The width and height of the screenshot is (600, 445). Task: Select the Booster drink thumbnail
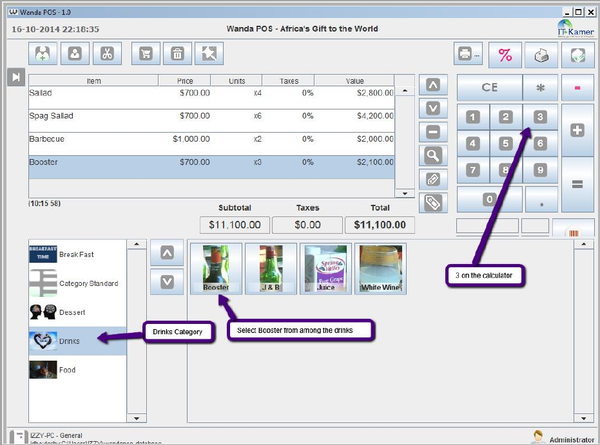215,268
